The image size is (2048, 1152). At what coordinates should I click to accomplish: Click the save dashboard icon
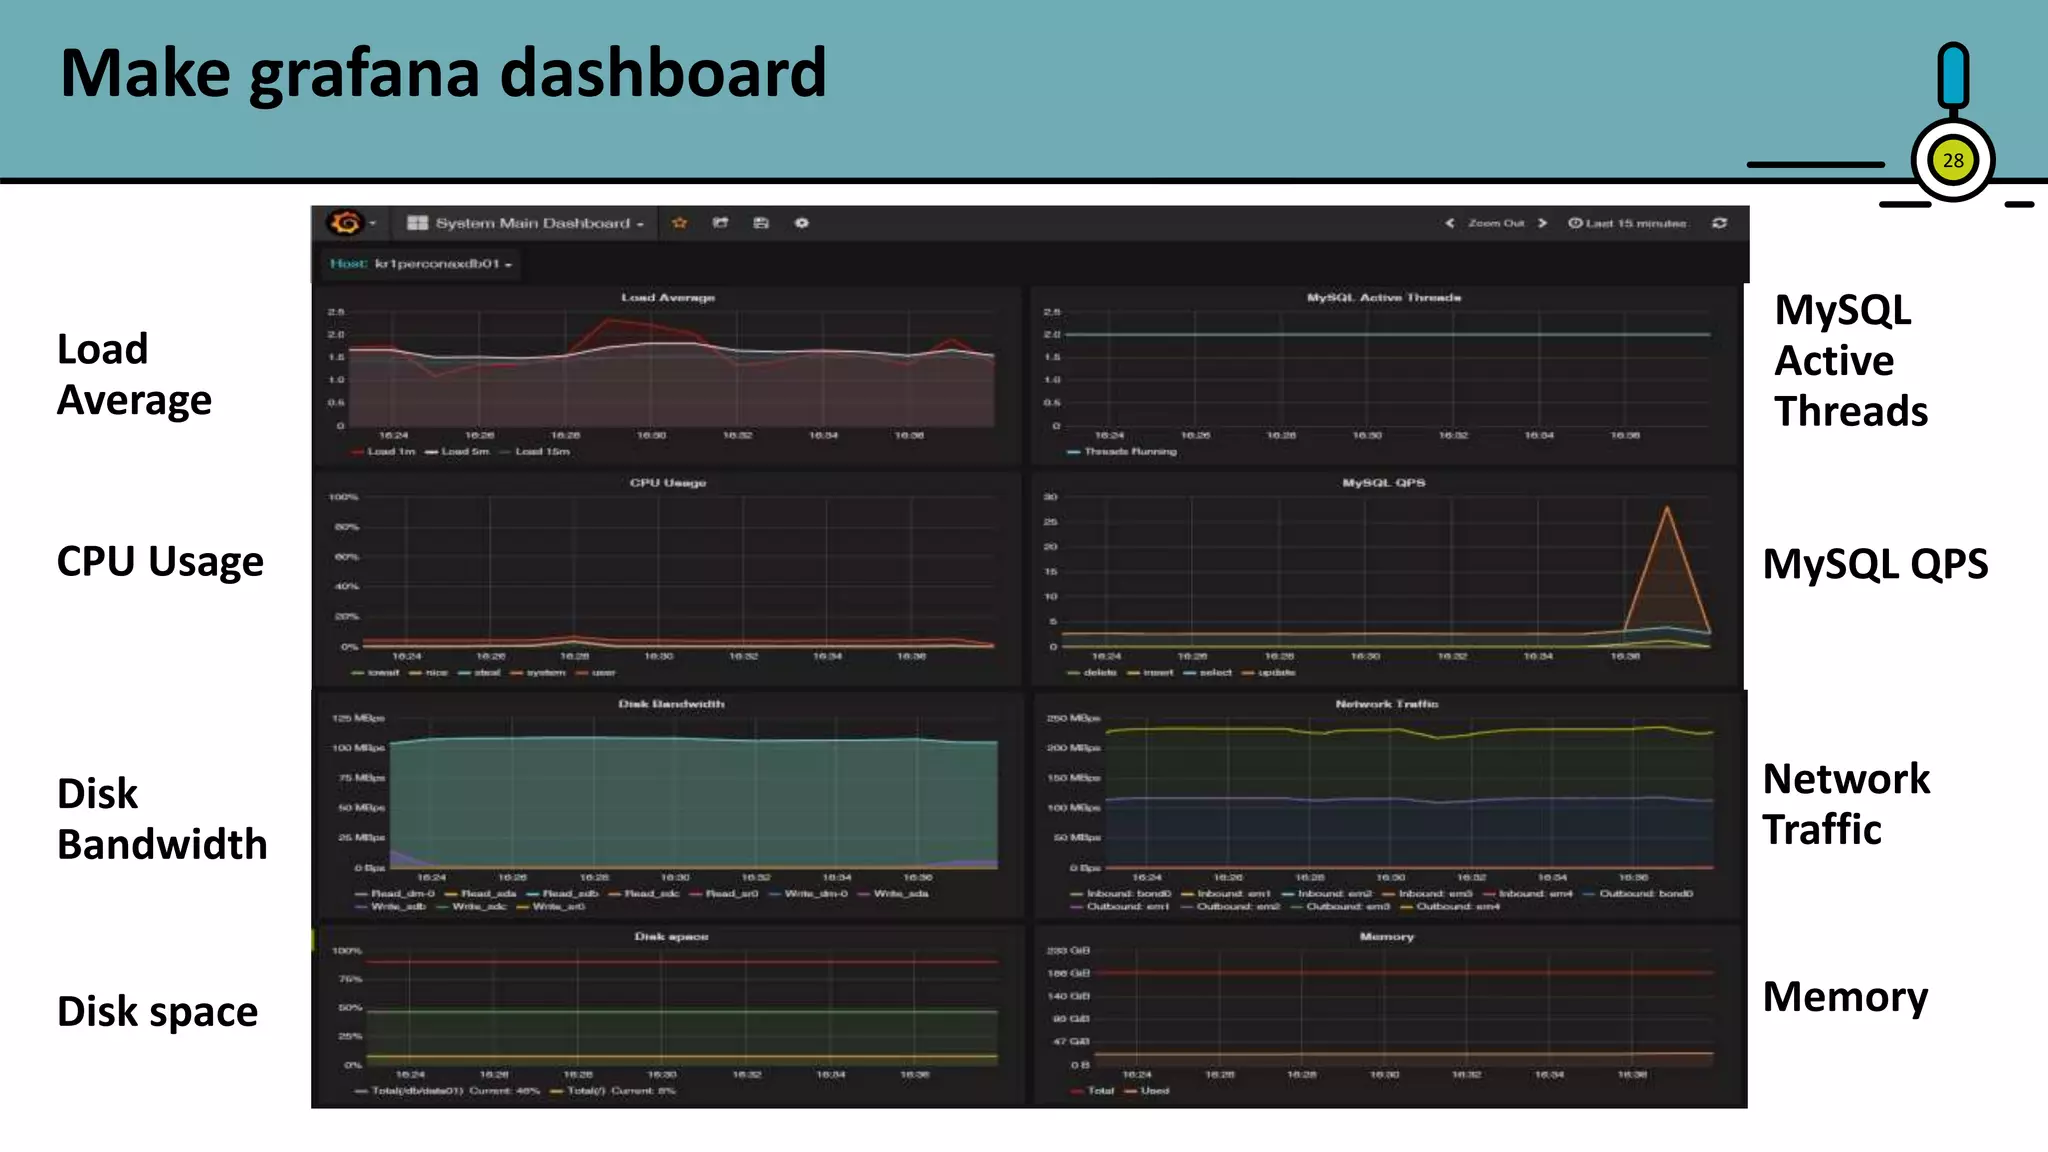tap(761, 223)
